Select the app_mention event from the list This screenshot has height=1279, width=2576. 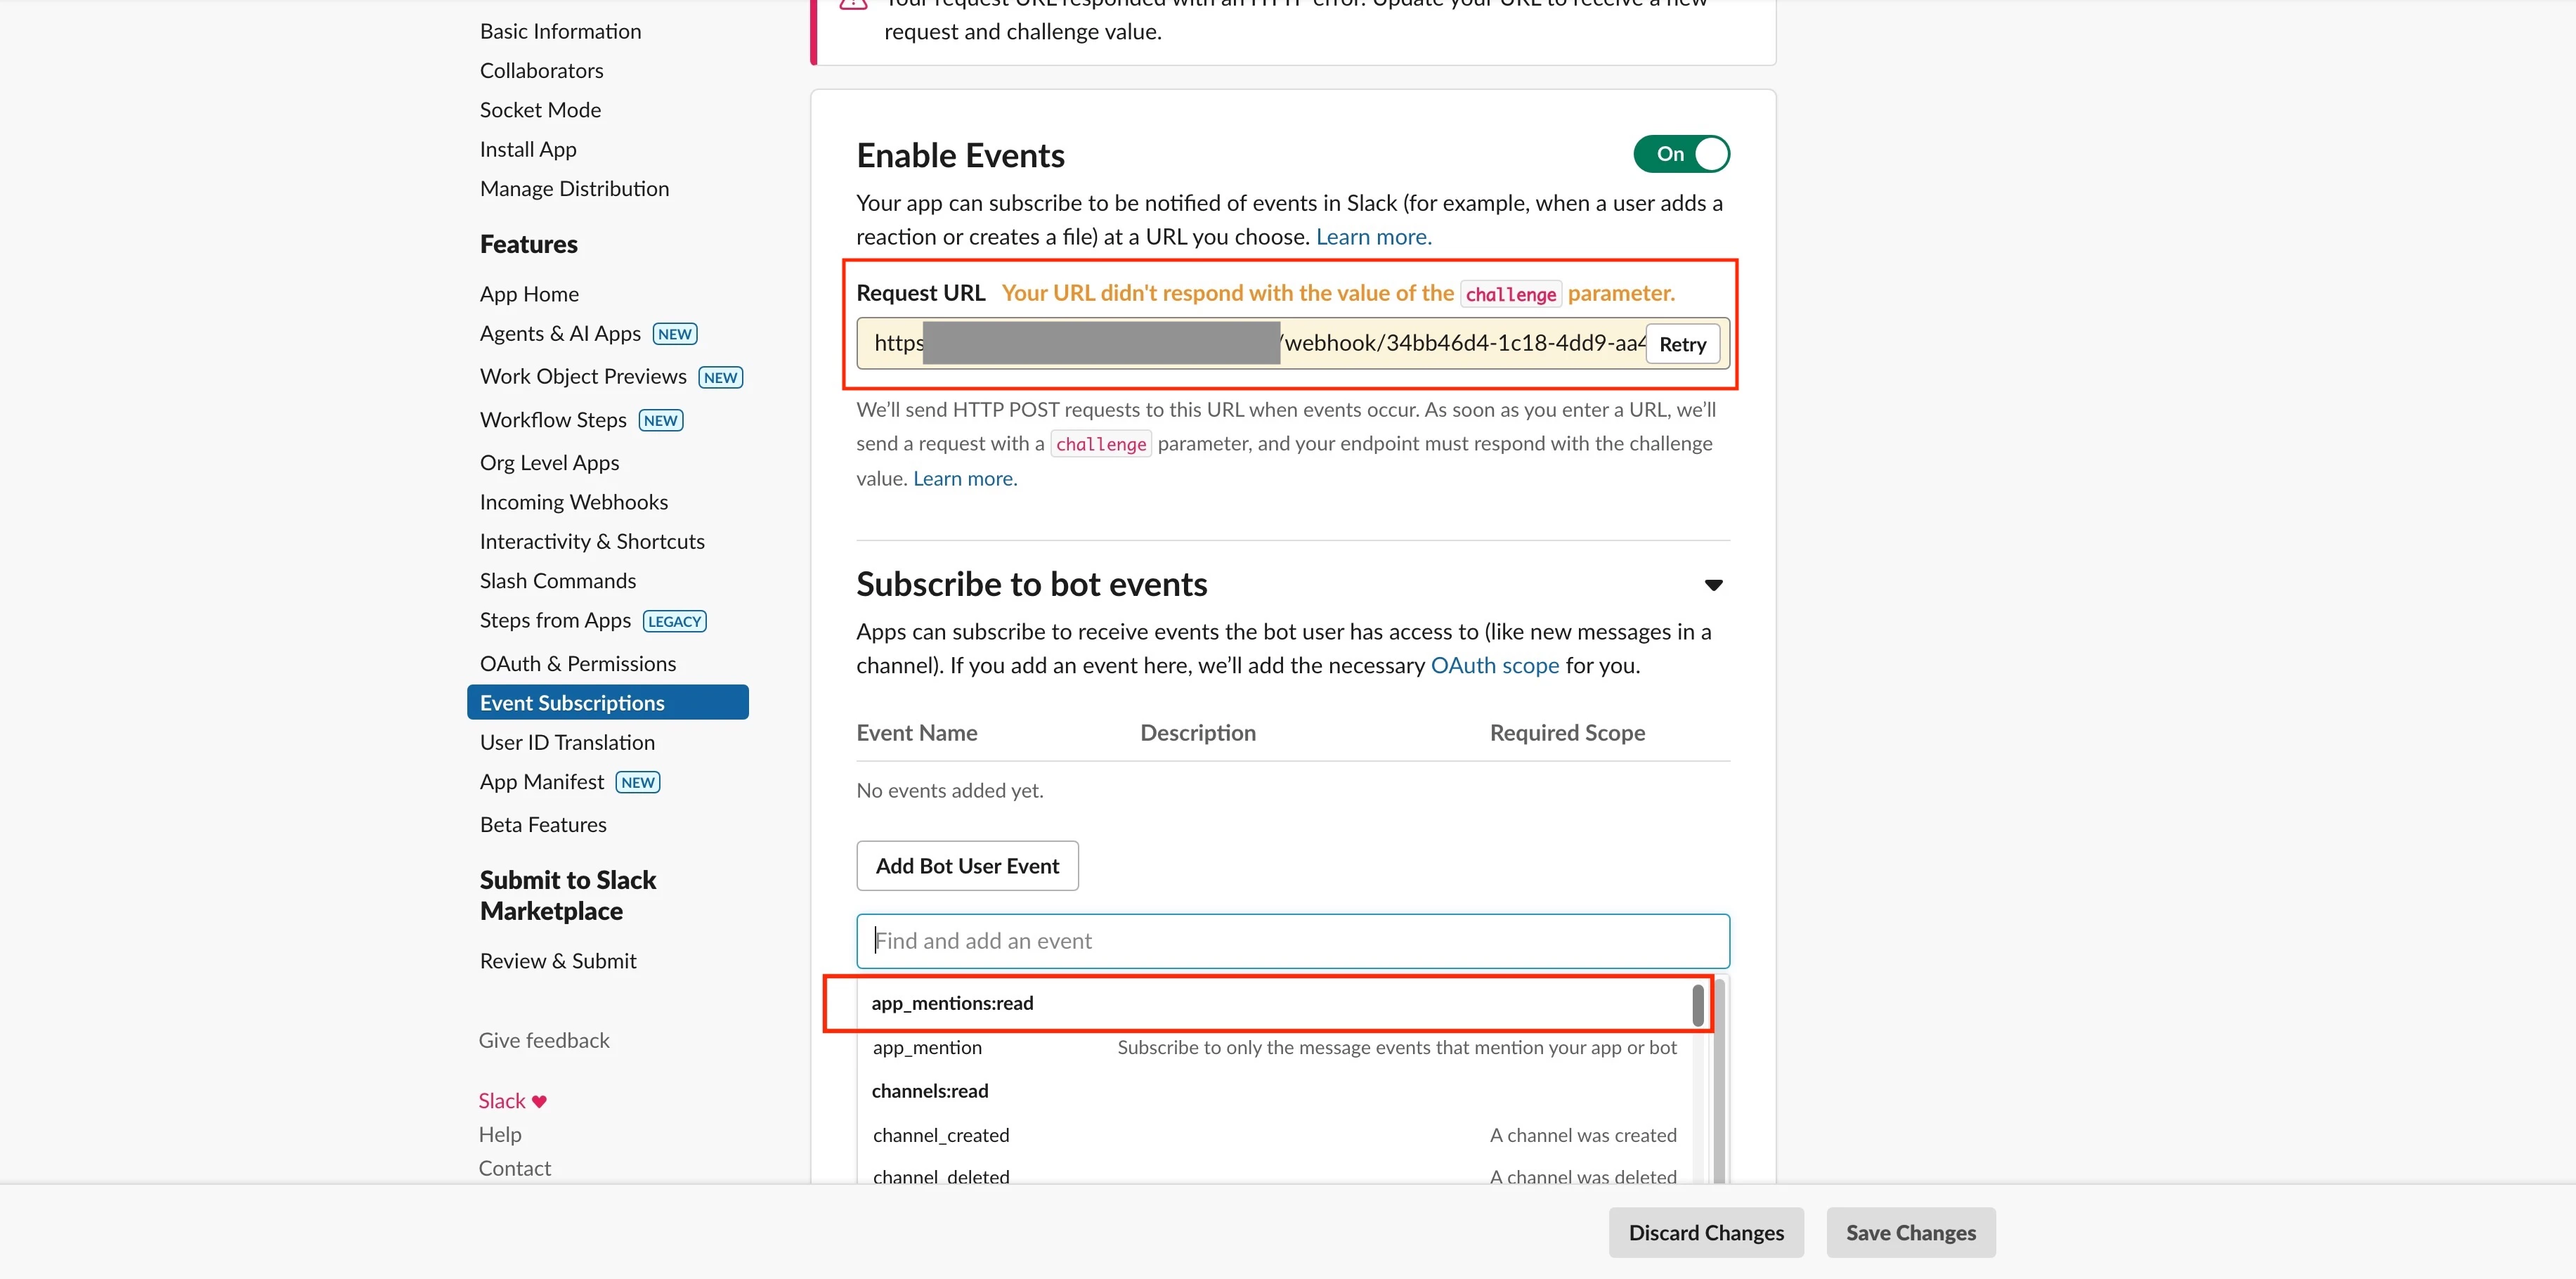click(927, 1047)
